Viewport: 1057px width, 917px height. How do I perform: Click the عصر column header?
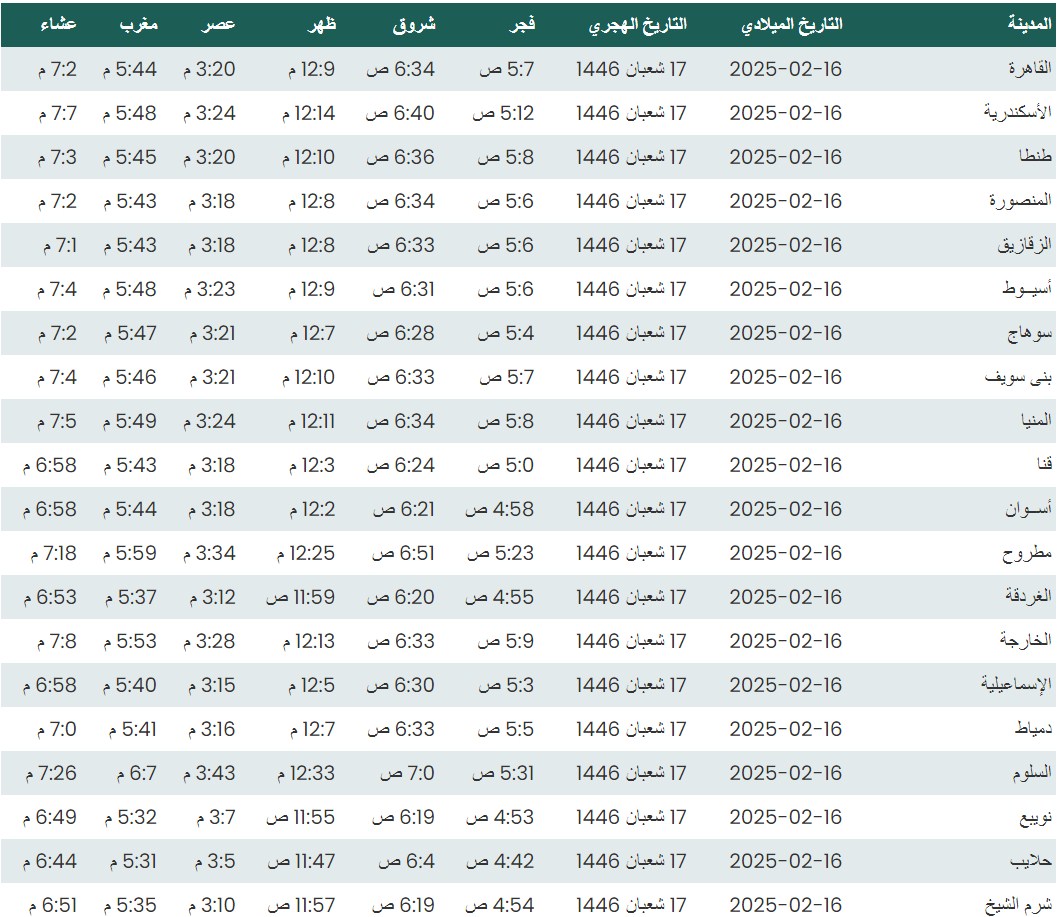221,25
